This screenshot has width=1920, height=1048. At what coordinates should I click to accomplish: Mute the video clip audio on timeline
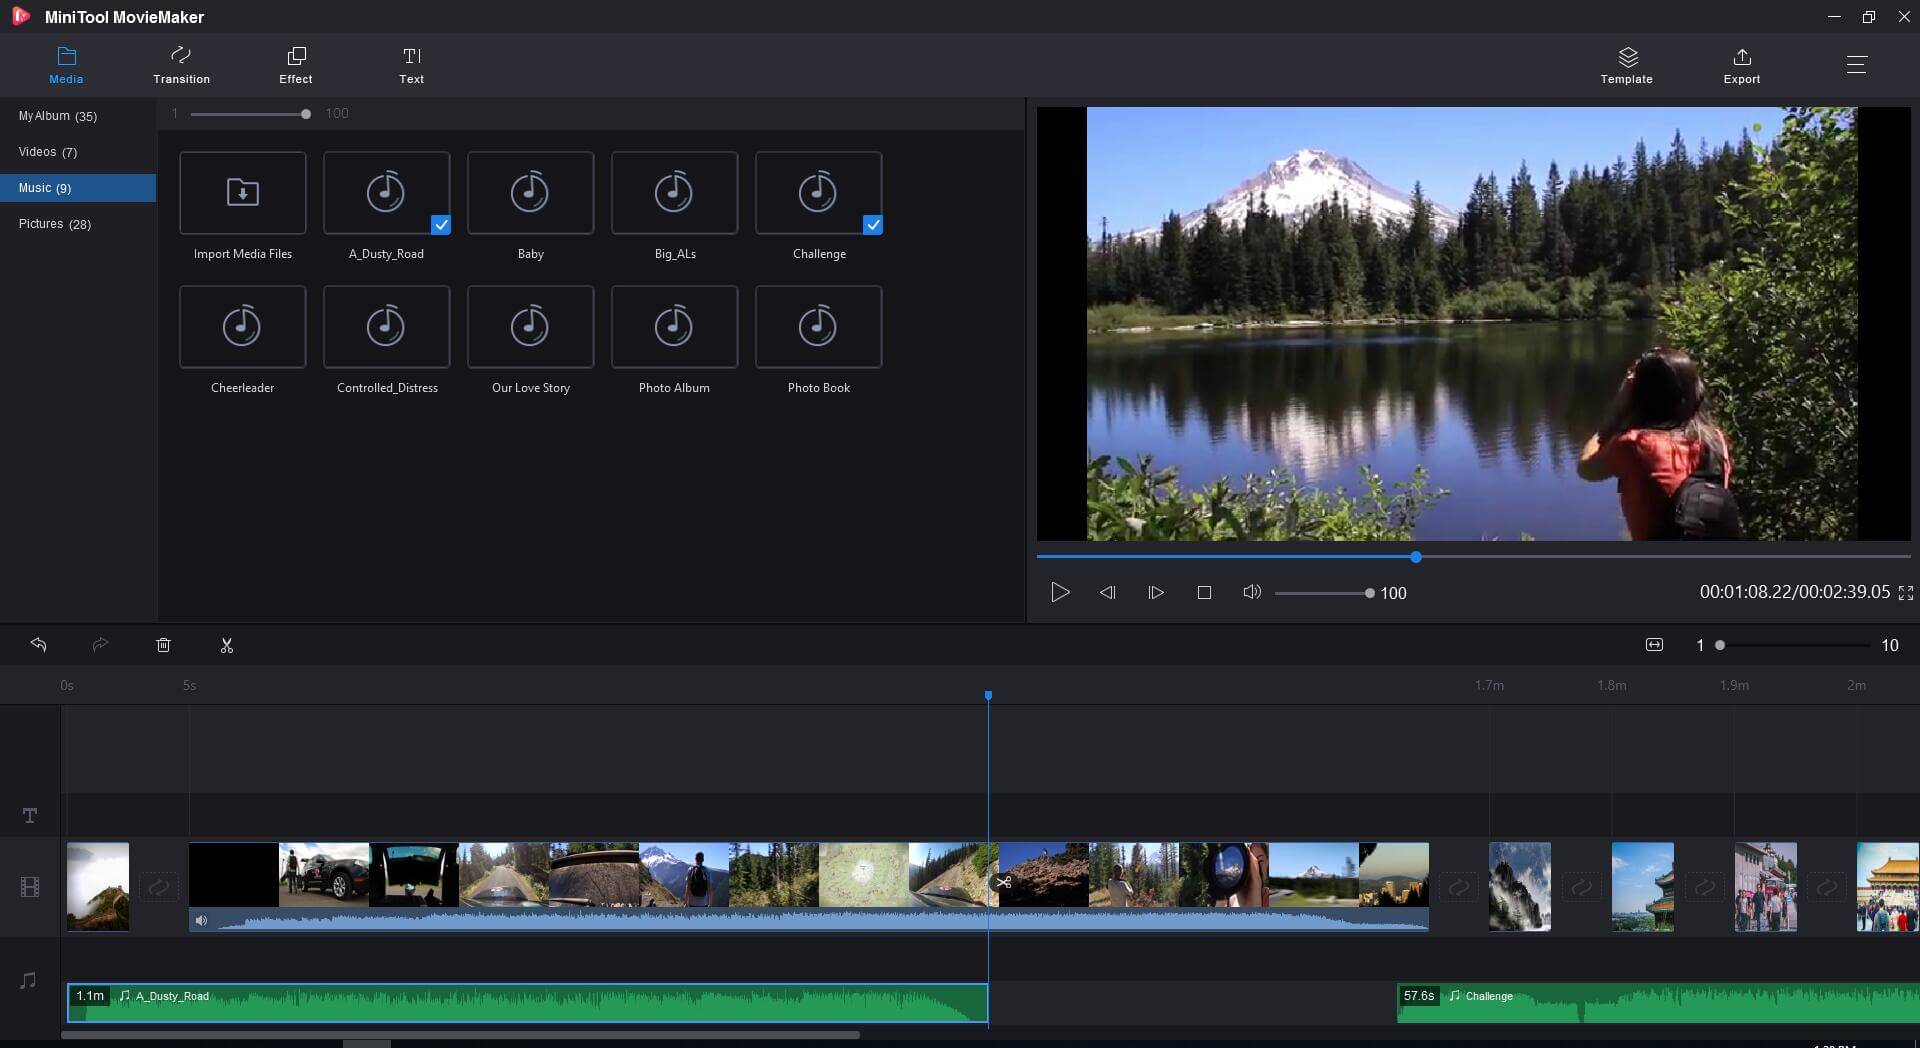tap(201, 920)
